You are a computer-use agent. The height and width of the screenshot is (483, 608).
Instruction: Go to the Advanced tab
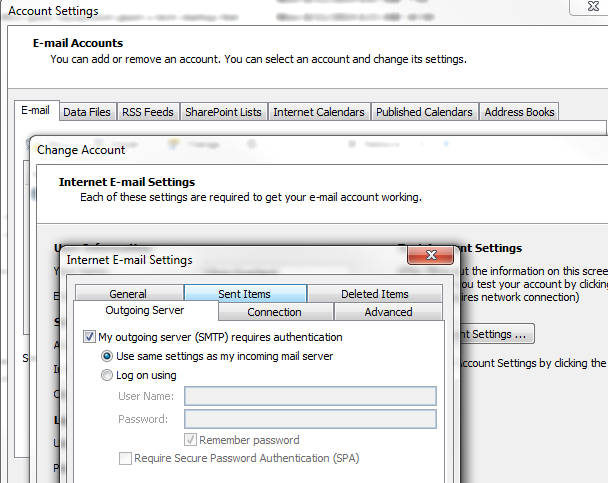point(388,312)
